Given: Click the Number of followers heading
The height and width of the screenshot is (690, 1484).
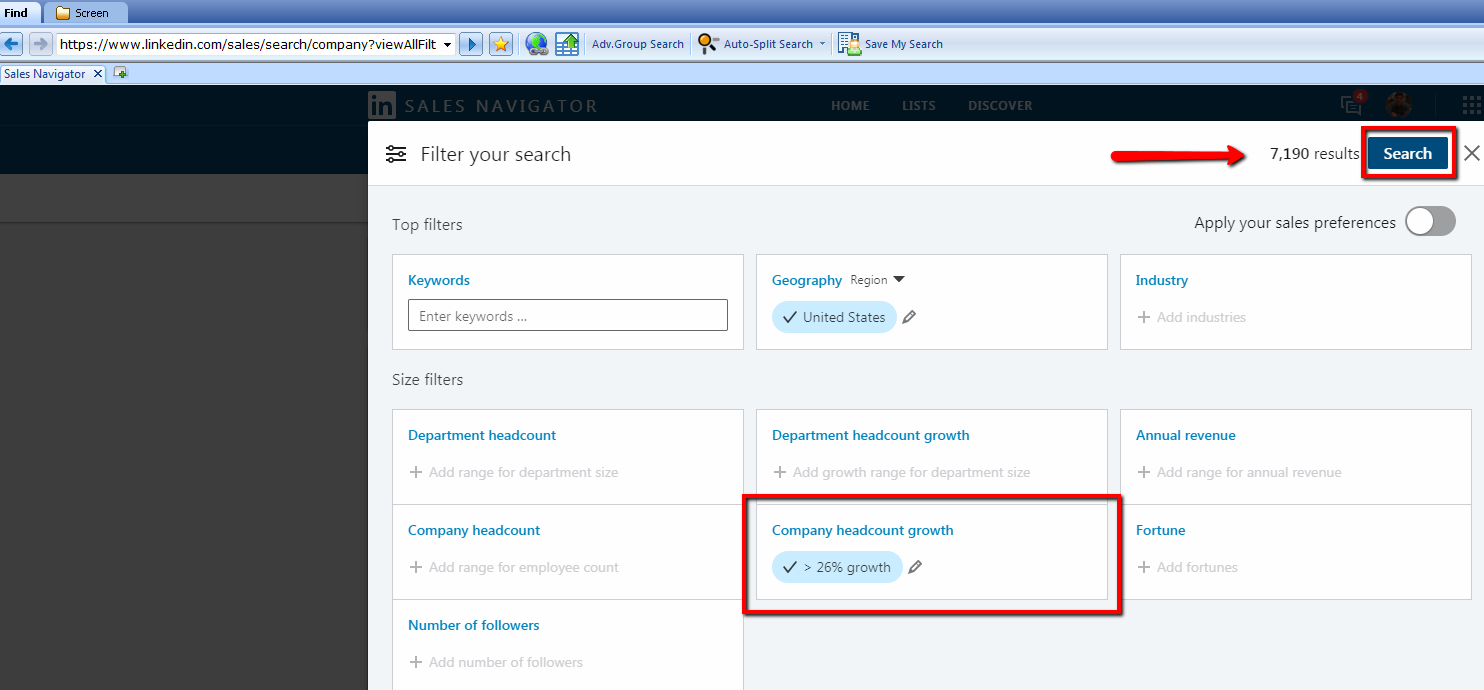Looking at the screenshot, I should (x=474, y=625).
